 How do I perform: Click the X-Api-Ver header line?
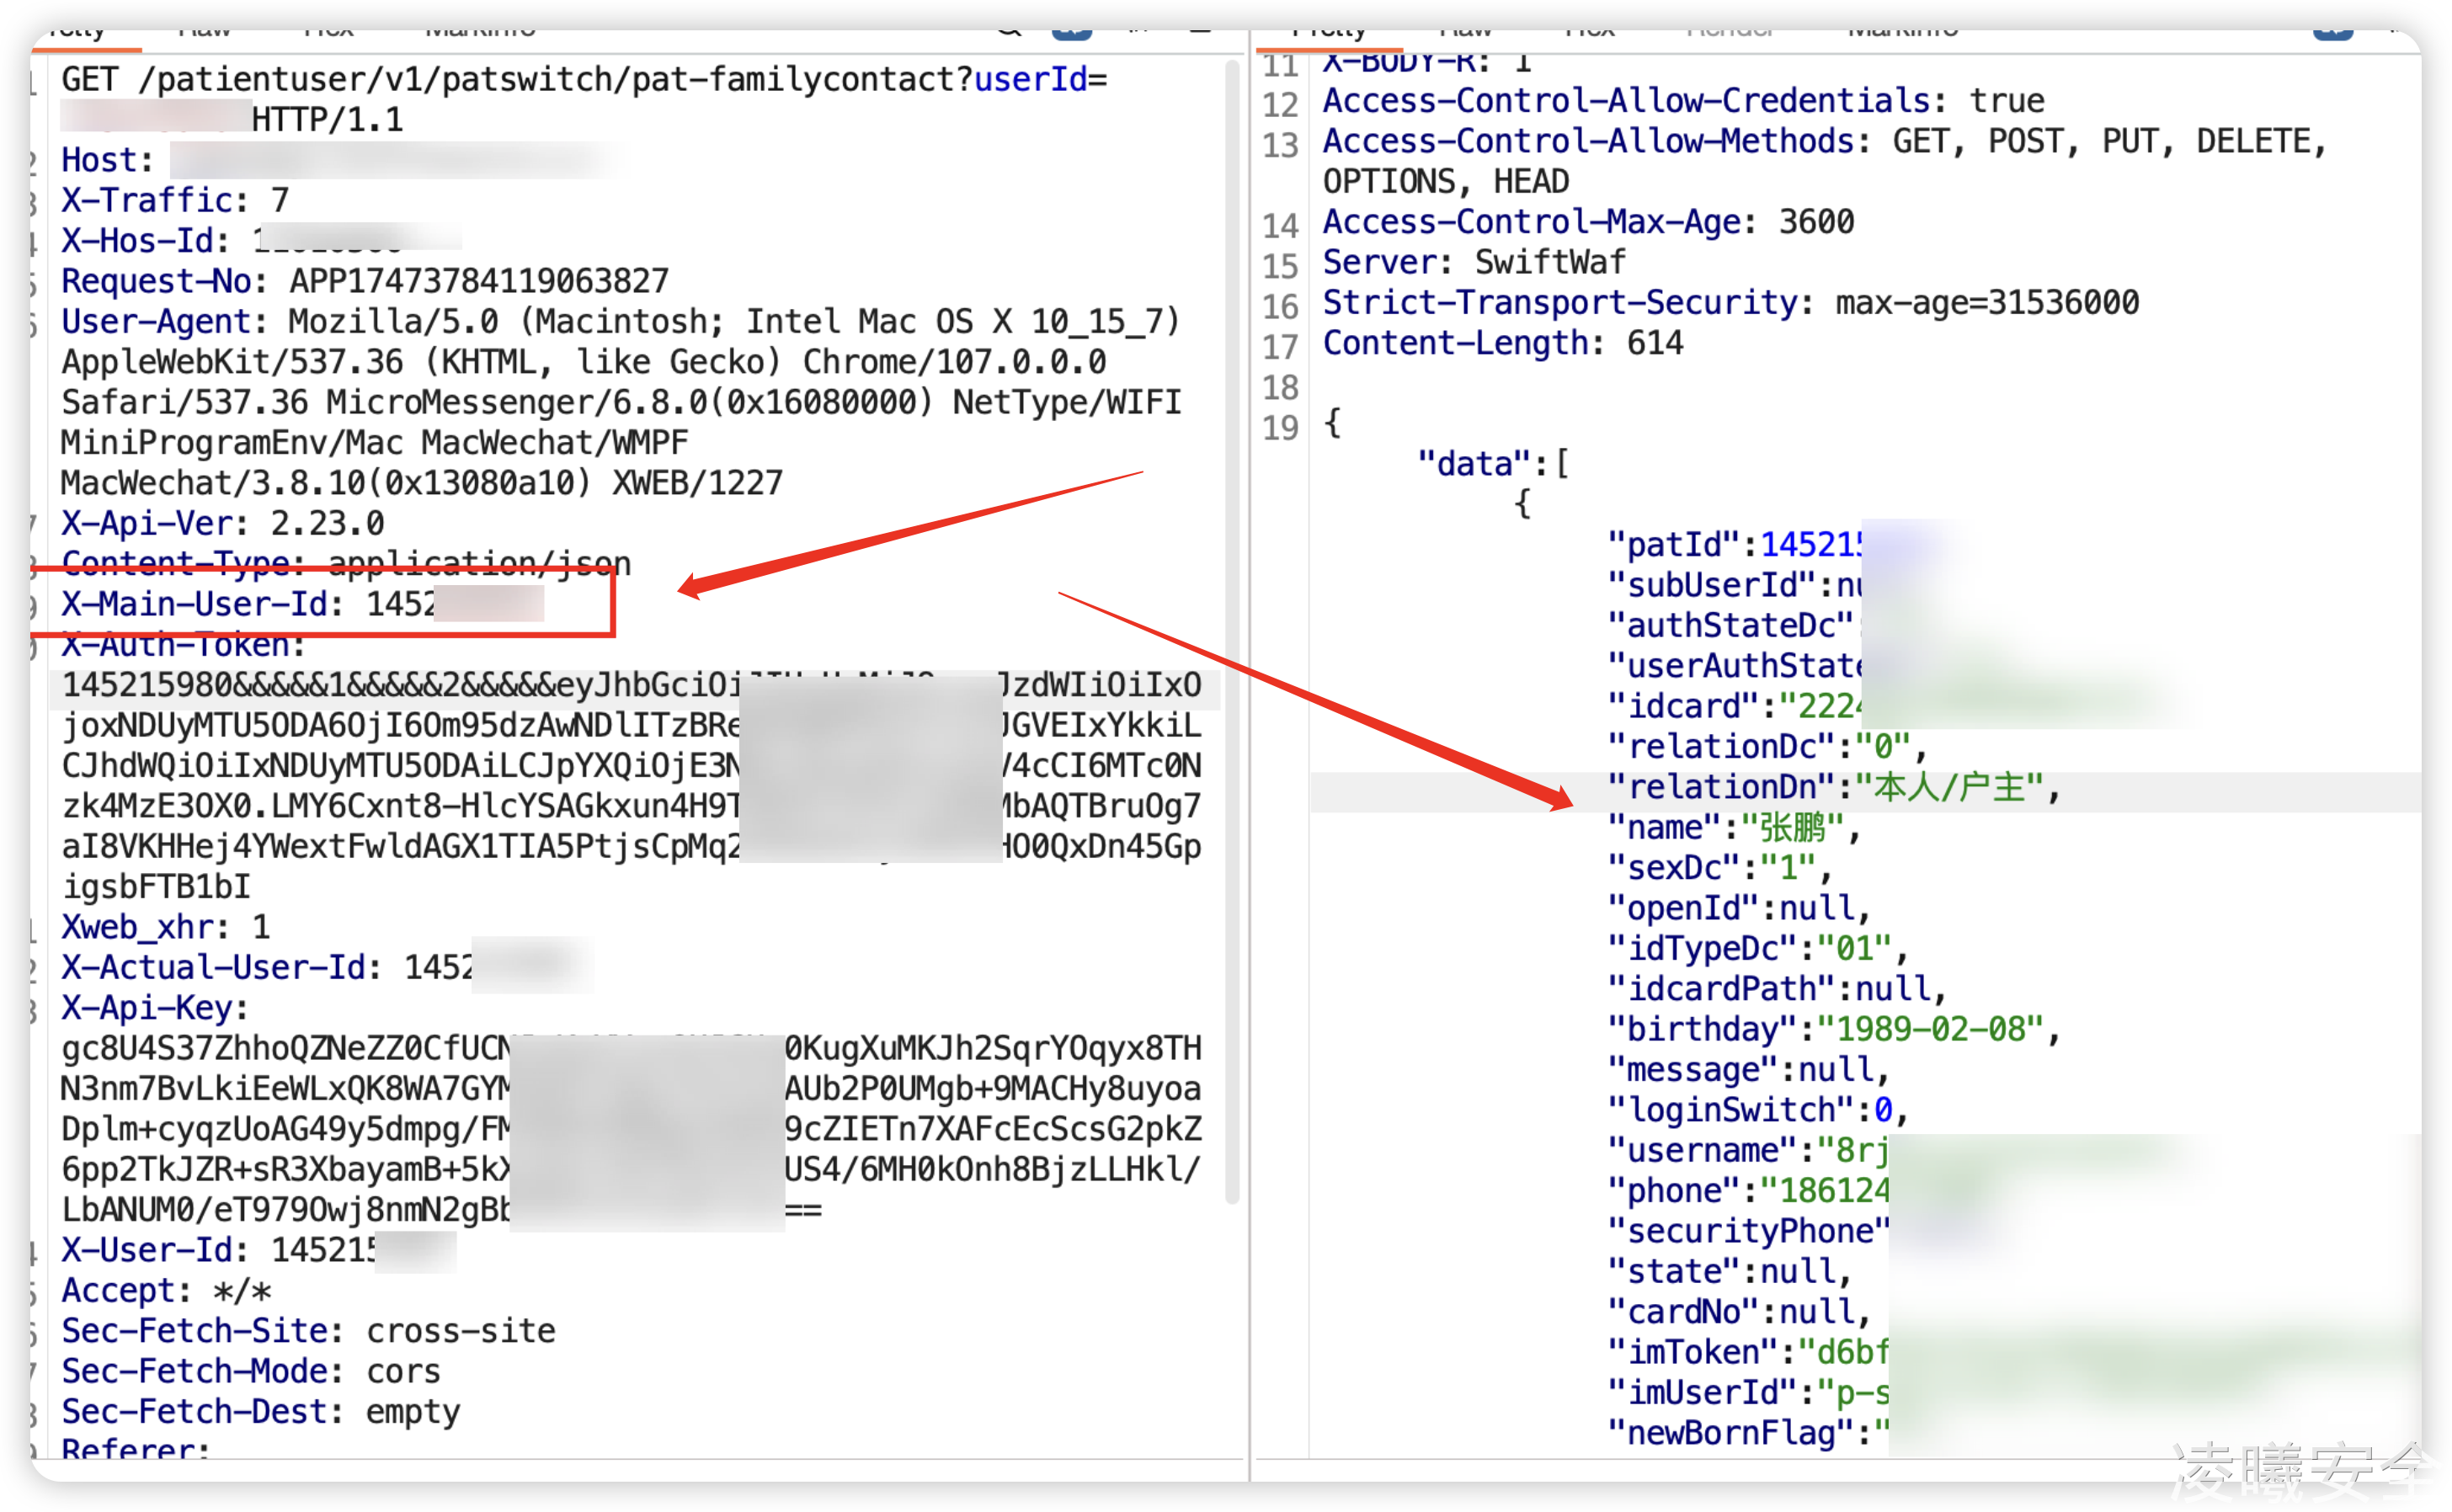click(222, 523)
